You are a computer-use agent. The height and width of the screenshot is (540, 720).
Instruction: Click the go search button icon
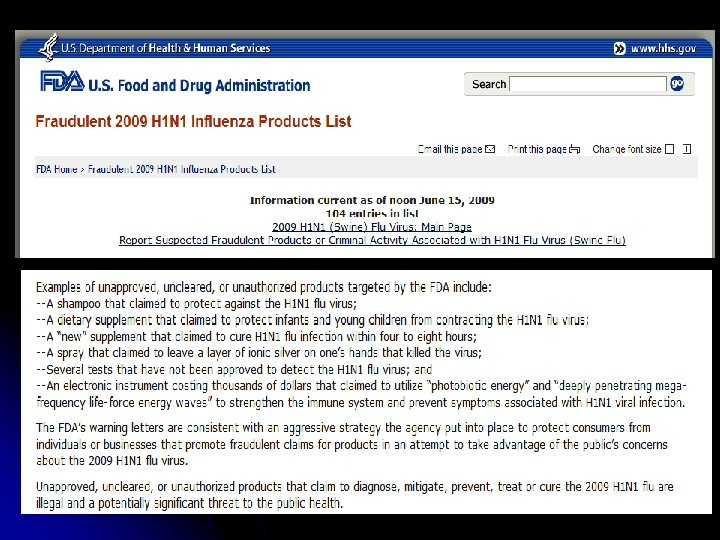[x=677, y=84]
